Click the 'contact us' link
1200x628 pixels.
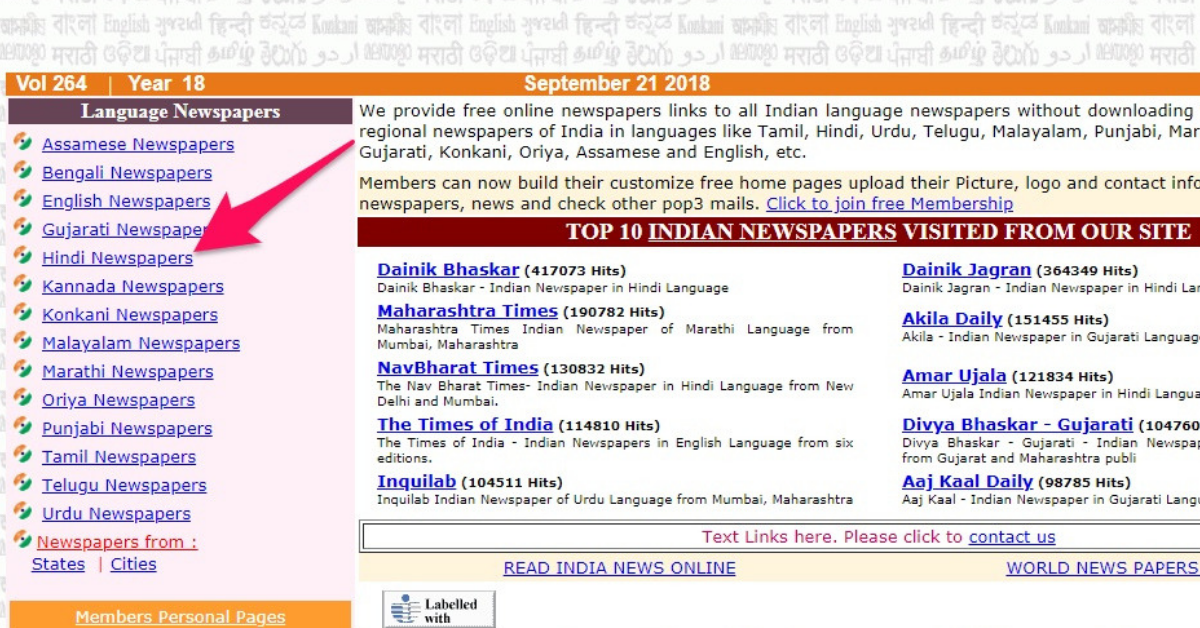point(1012,537)
